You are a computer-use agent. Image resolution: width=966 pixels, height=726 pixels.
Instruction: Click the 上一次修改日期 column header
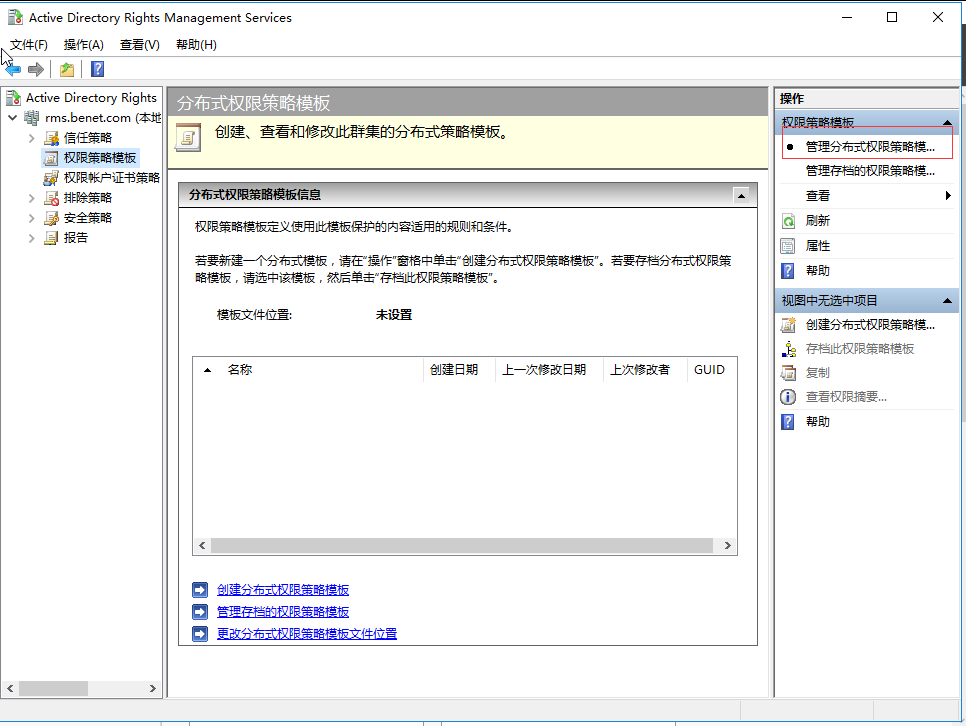click(549, 370)
